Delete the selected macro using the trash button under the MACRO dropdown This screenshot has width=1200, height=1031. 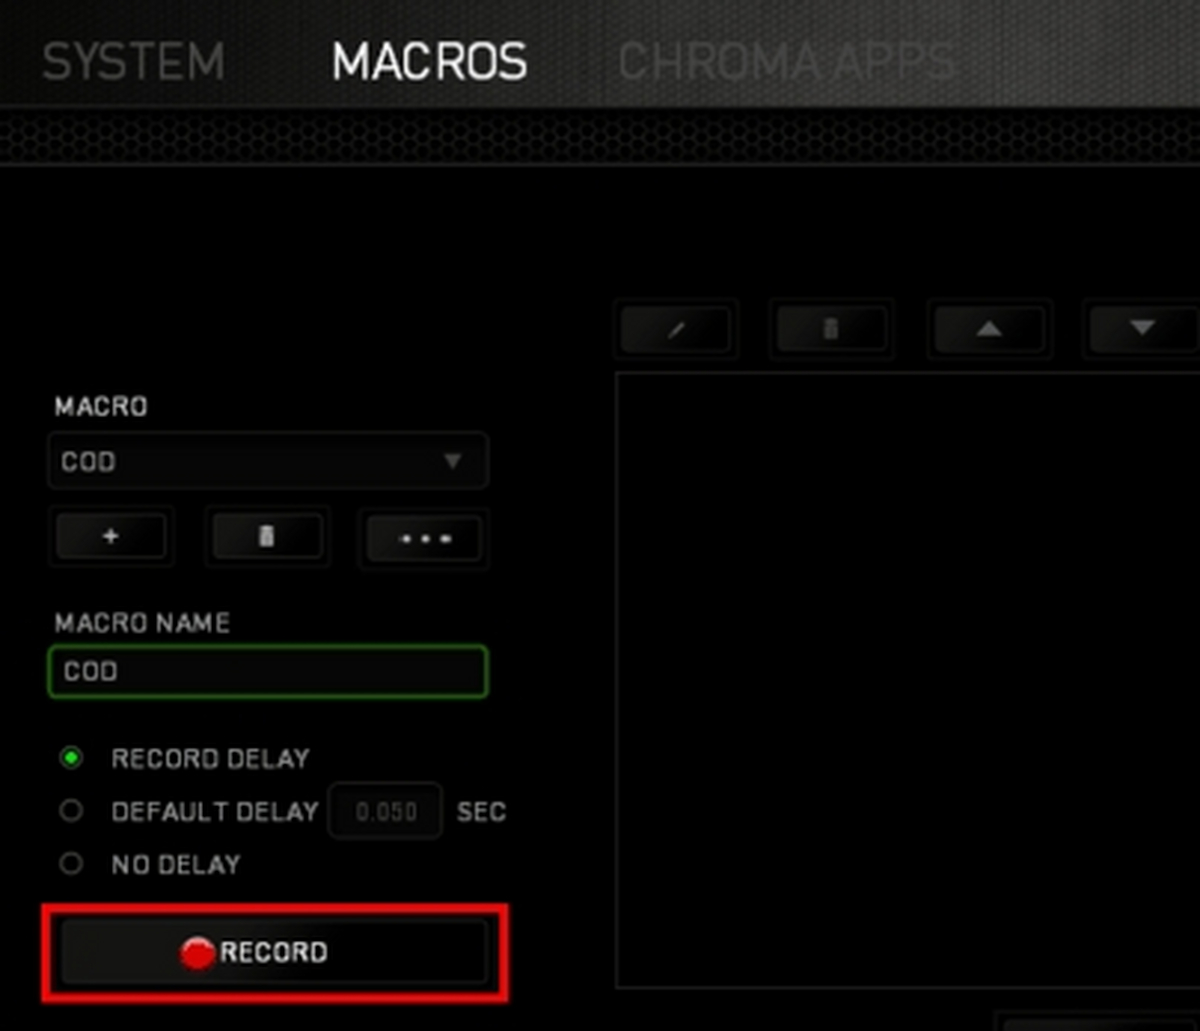pos(267,538)
